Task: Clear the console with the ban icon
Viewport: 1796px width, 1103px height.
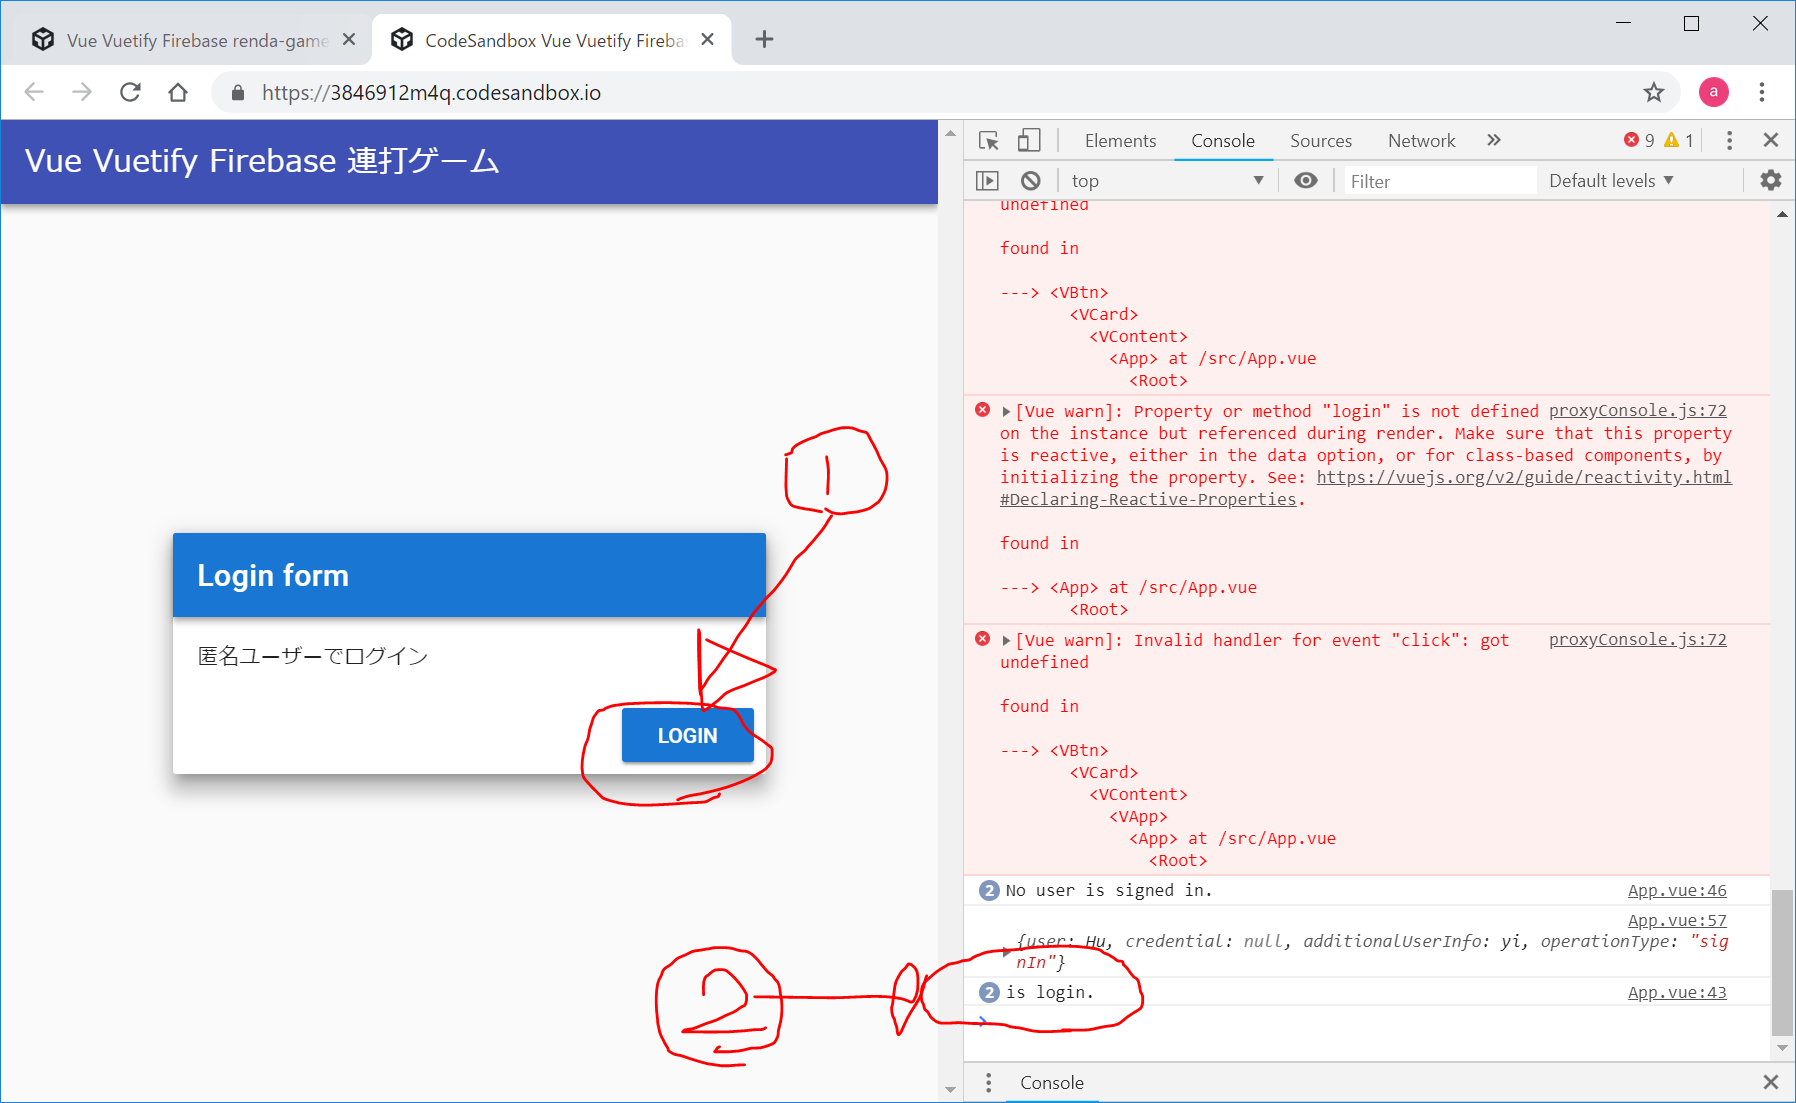Action: 1030,181
